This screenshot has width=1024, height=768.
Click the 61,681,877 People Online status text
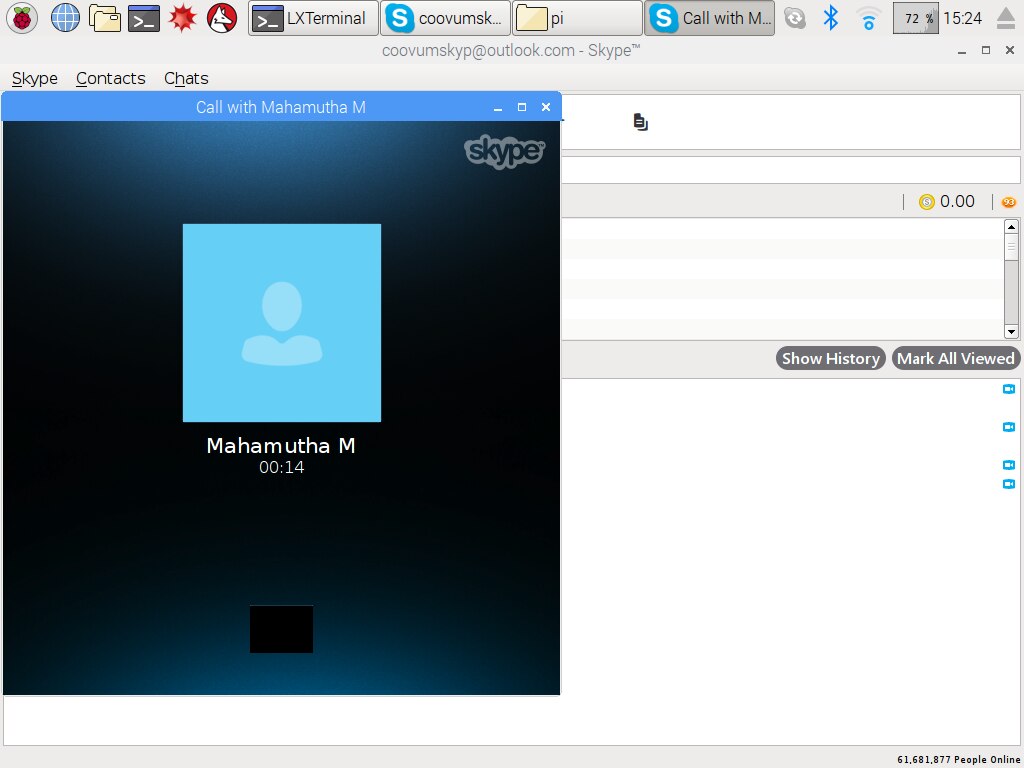point(957,760)
